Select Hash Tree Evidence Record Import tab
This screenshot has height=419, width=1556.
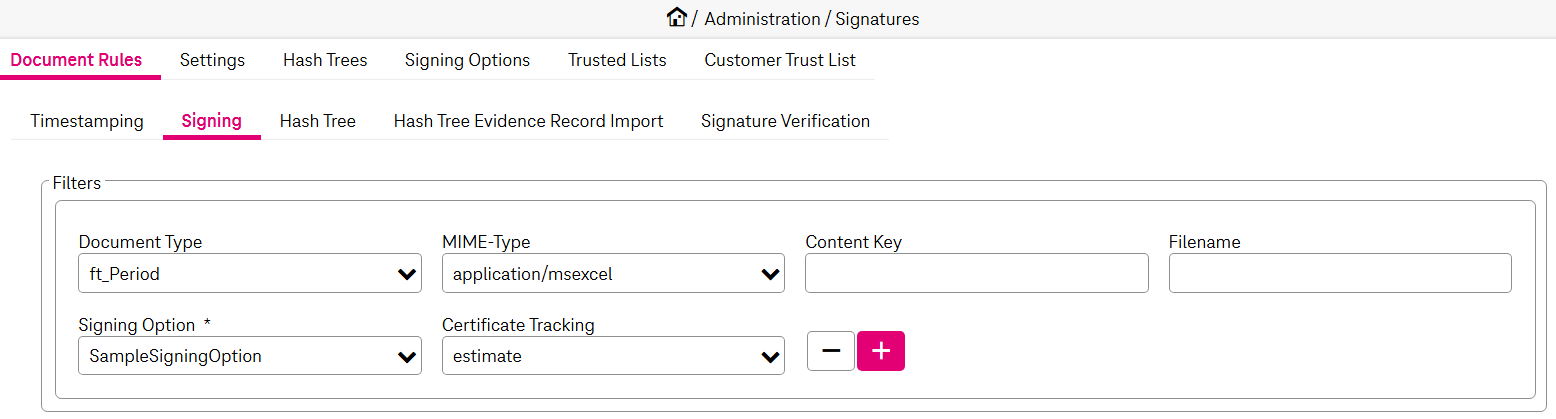pos(528,121)
